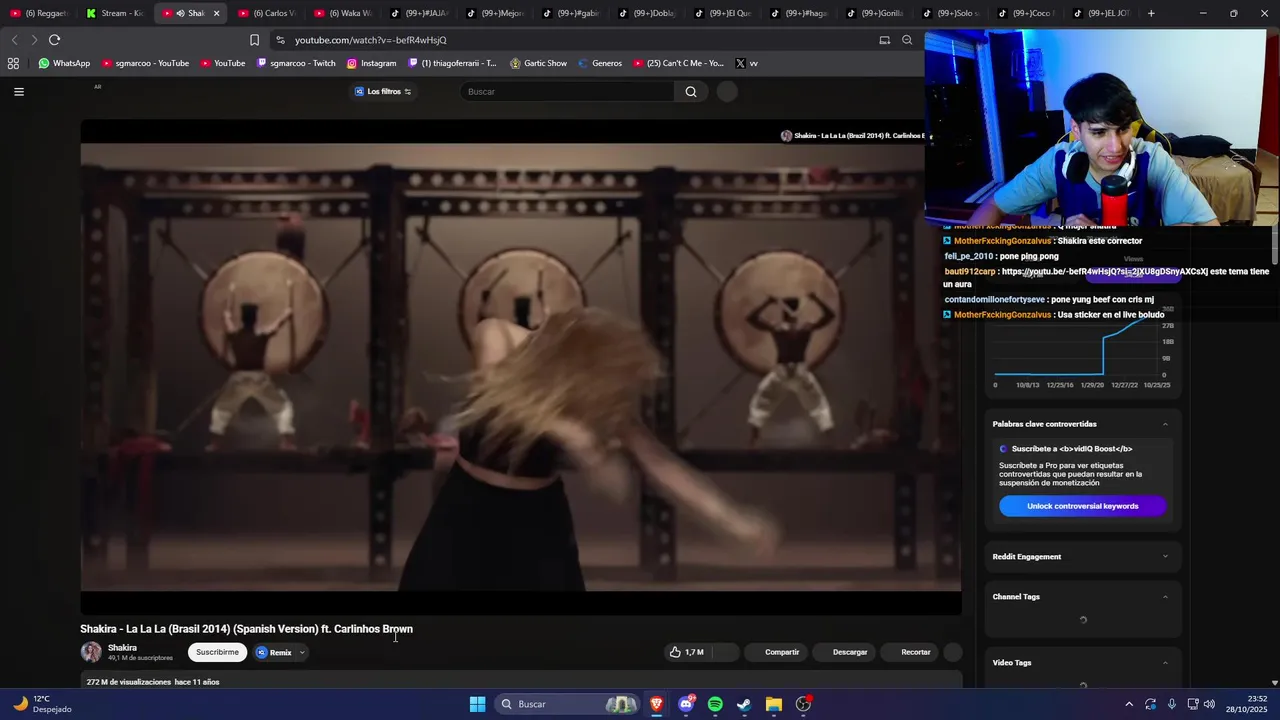Open the Can't C Me YouTube bookmark
Image resolution: width=1280 pixels, height=720 pixels.
(x=678, y=63)
